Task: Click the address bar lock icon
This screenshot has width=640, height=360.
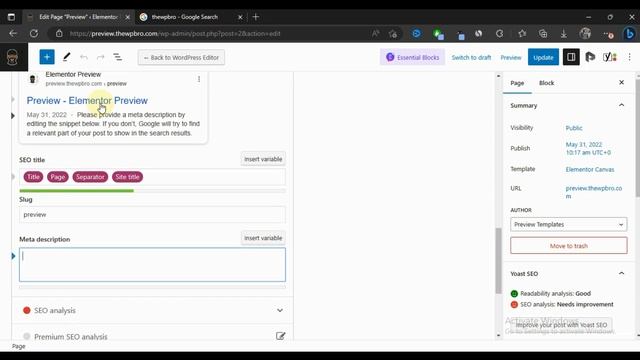Action: pos(59,33)
